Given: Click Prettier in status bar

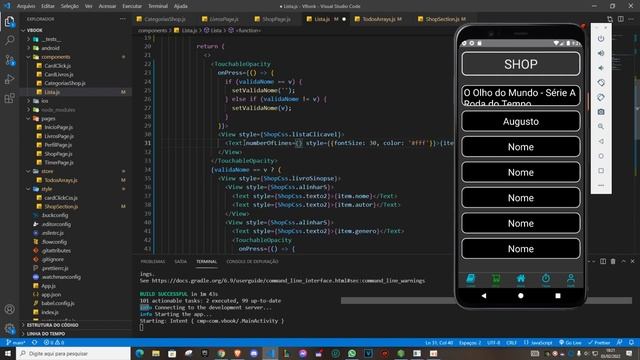Looking at the screenshot, I should point(599,342).
